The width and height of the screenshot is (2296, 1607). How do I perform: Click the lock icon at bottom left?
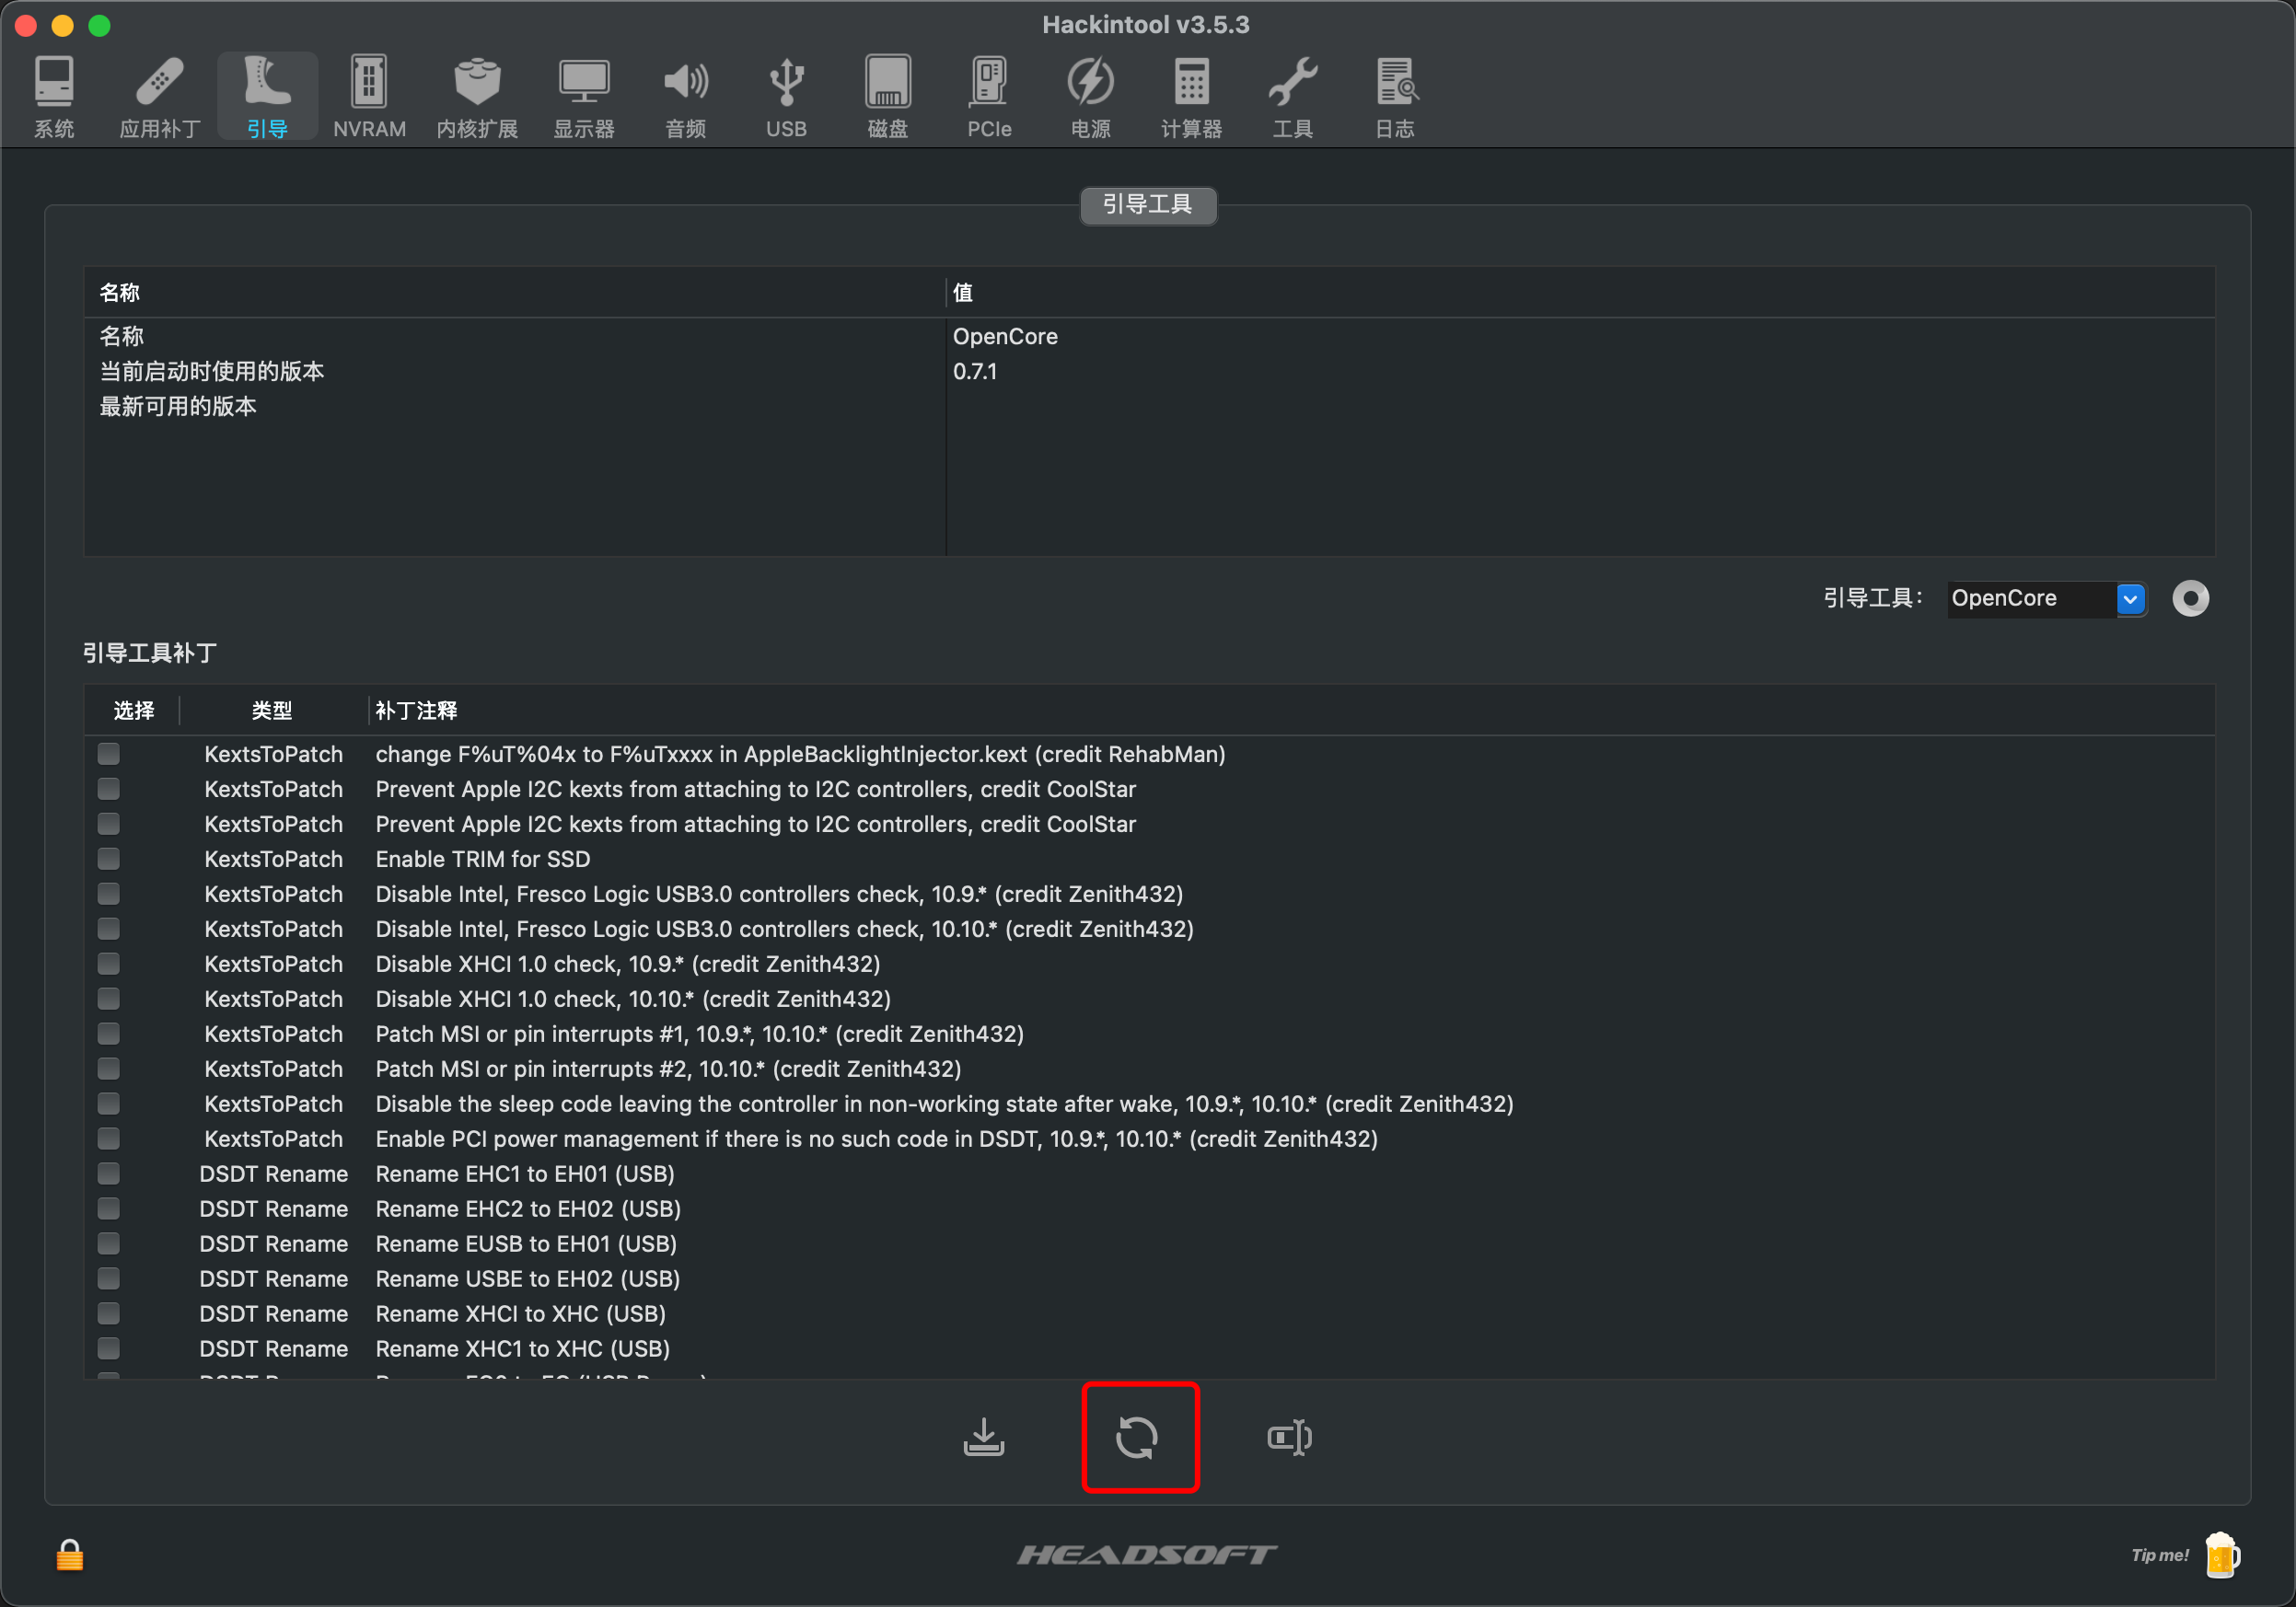point(70,1554)
